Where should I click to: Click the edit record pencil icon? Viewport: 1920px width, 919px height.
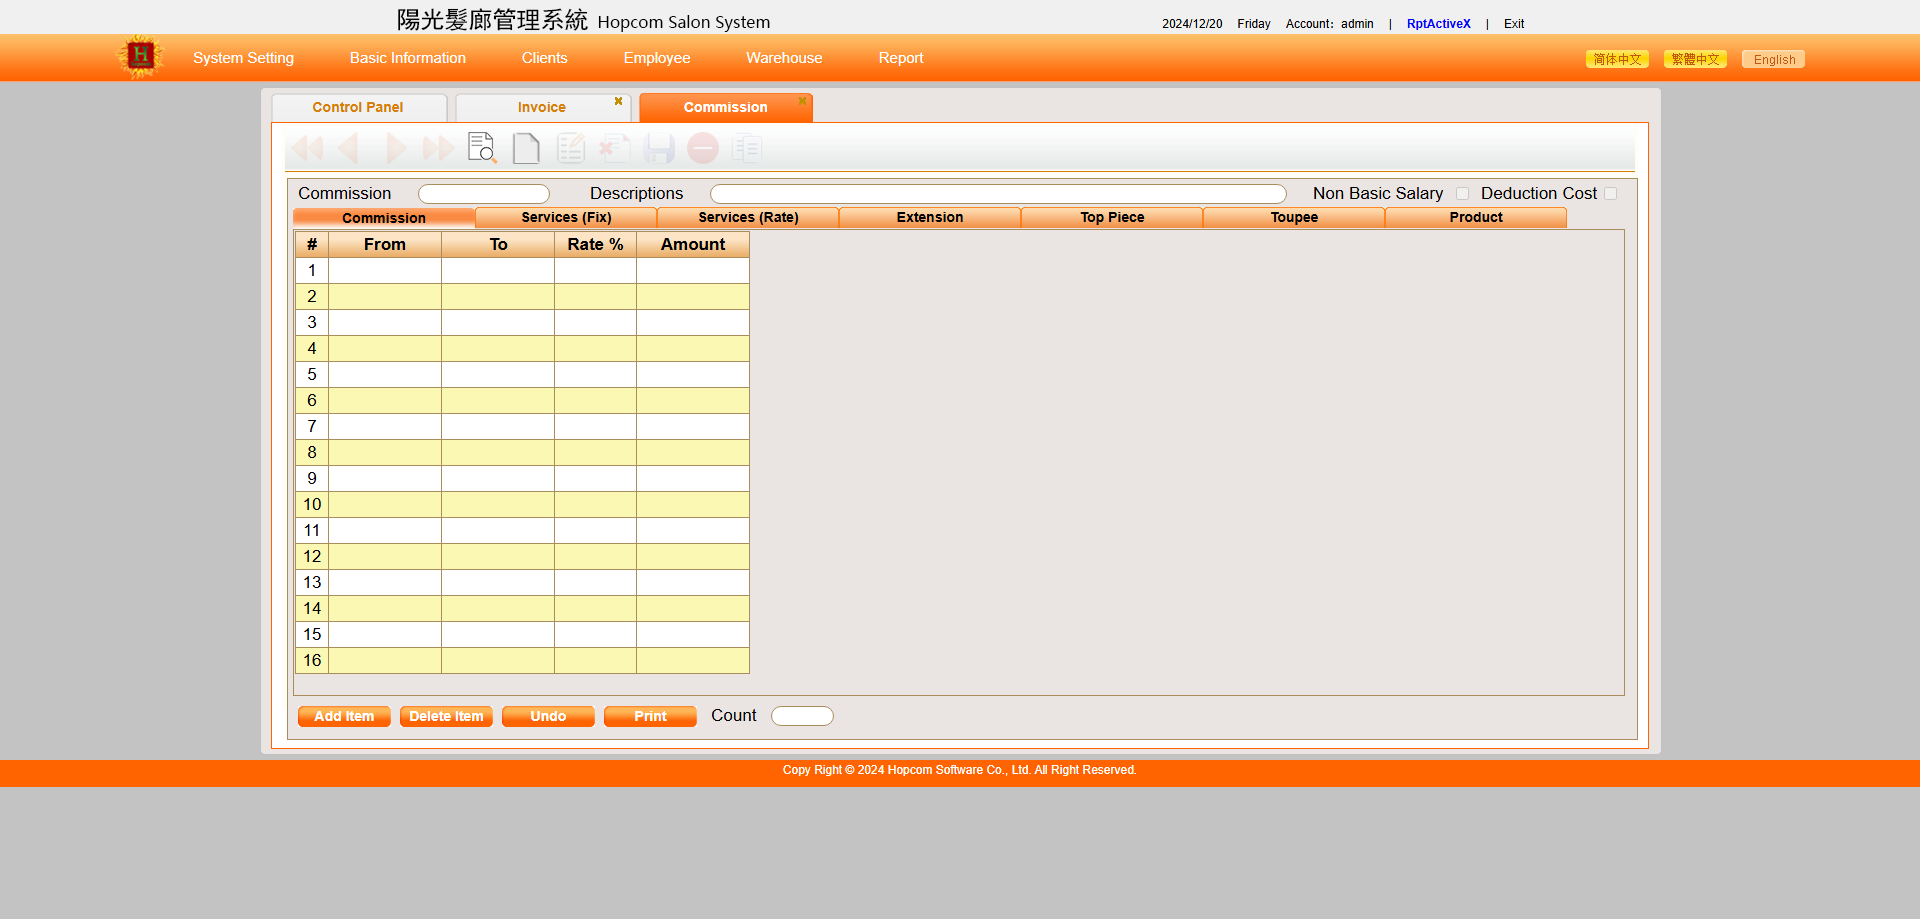(x=571, y=148)
